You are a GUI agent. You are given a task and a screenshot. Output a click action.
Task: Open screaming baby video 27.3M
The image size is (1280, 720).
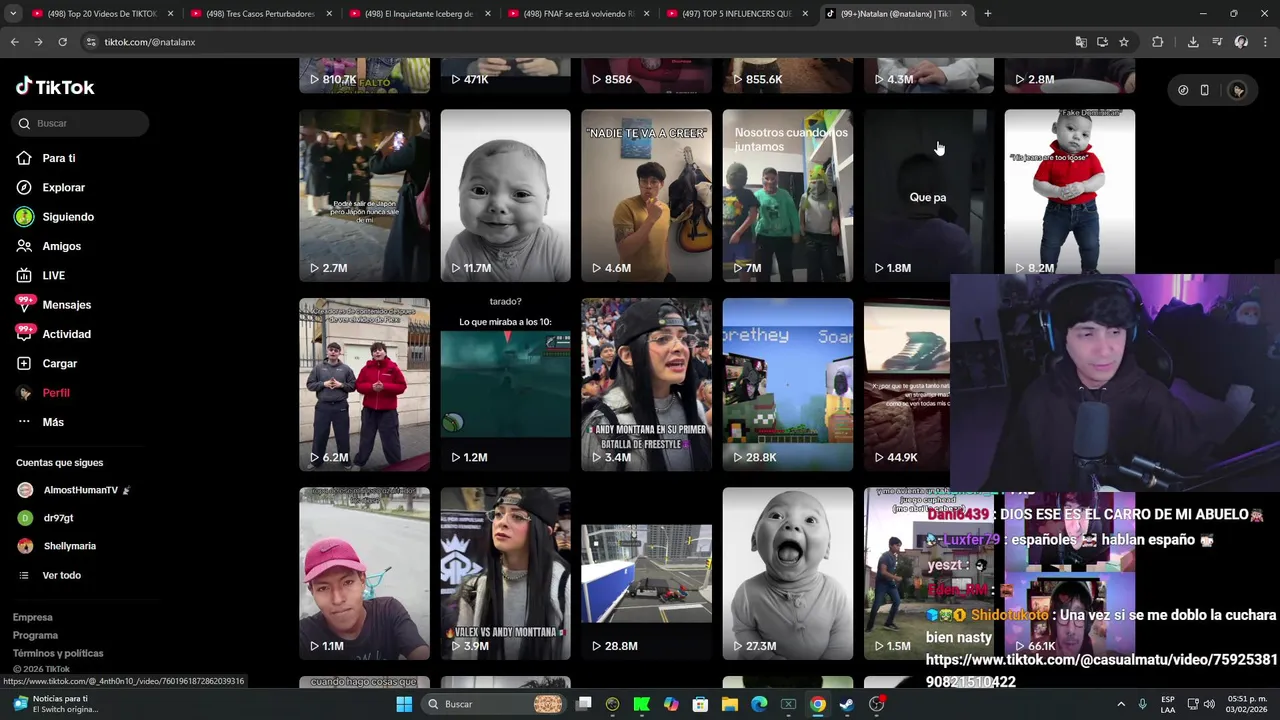pos(788,573)
